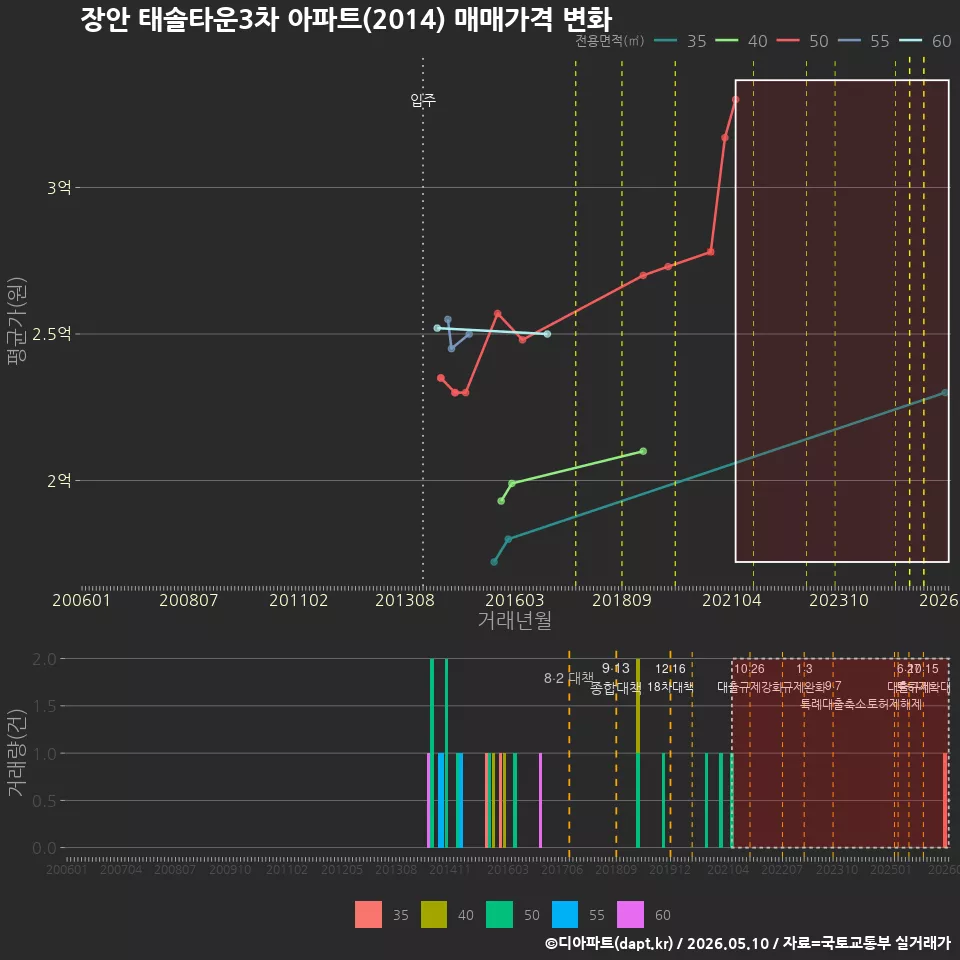Click the '18차대책' annotation
960x960 pixels.
670,687
